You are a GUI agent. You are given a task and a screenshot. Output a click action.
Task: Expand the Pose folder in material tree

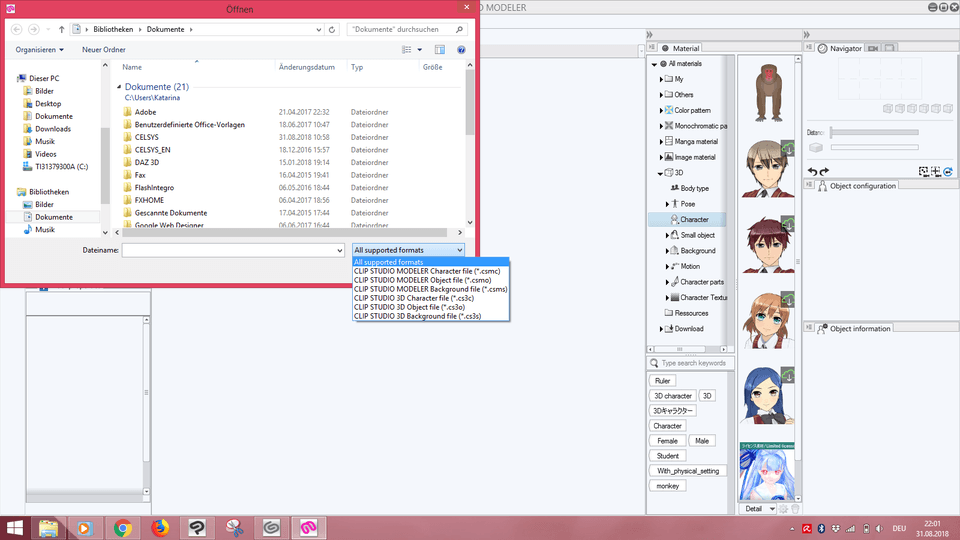[668, 203]
